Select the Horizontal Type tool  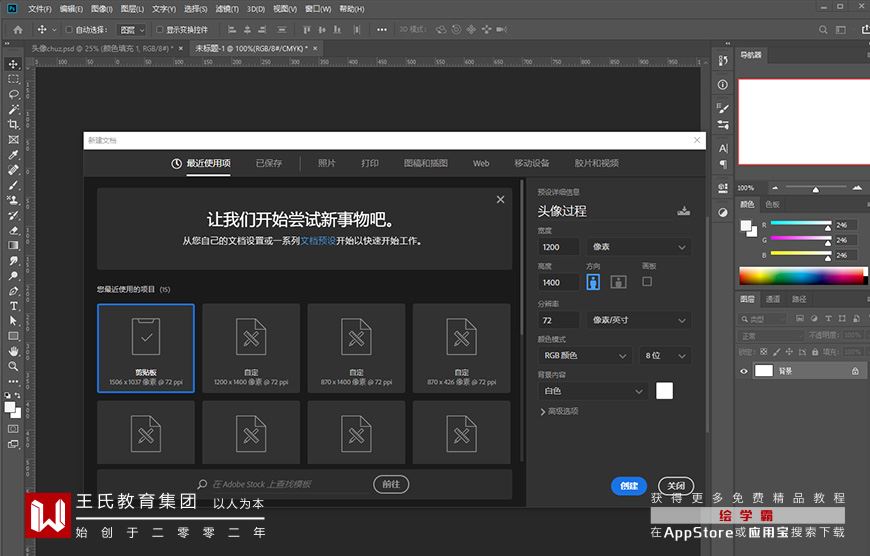coord(13,306)
